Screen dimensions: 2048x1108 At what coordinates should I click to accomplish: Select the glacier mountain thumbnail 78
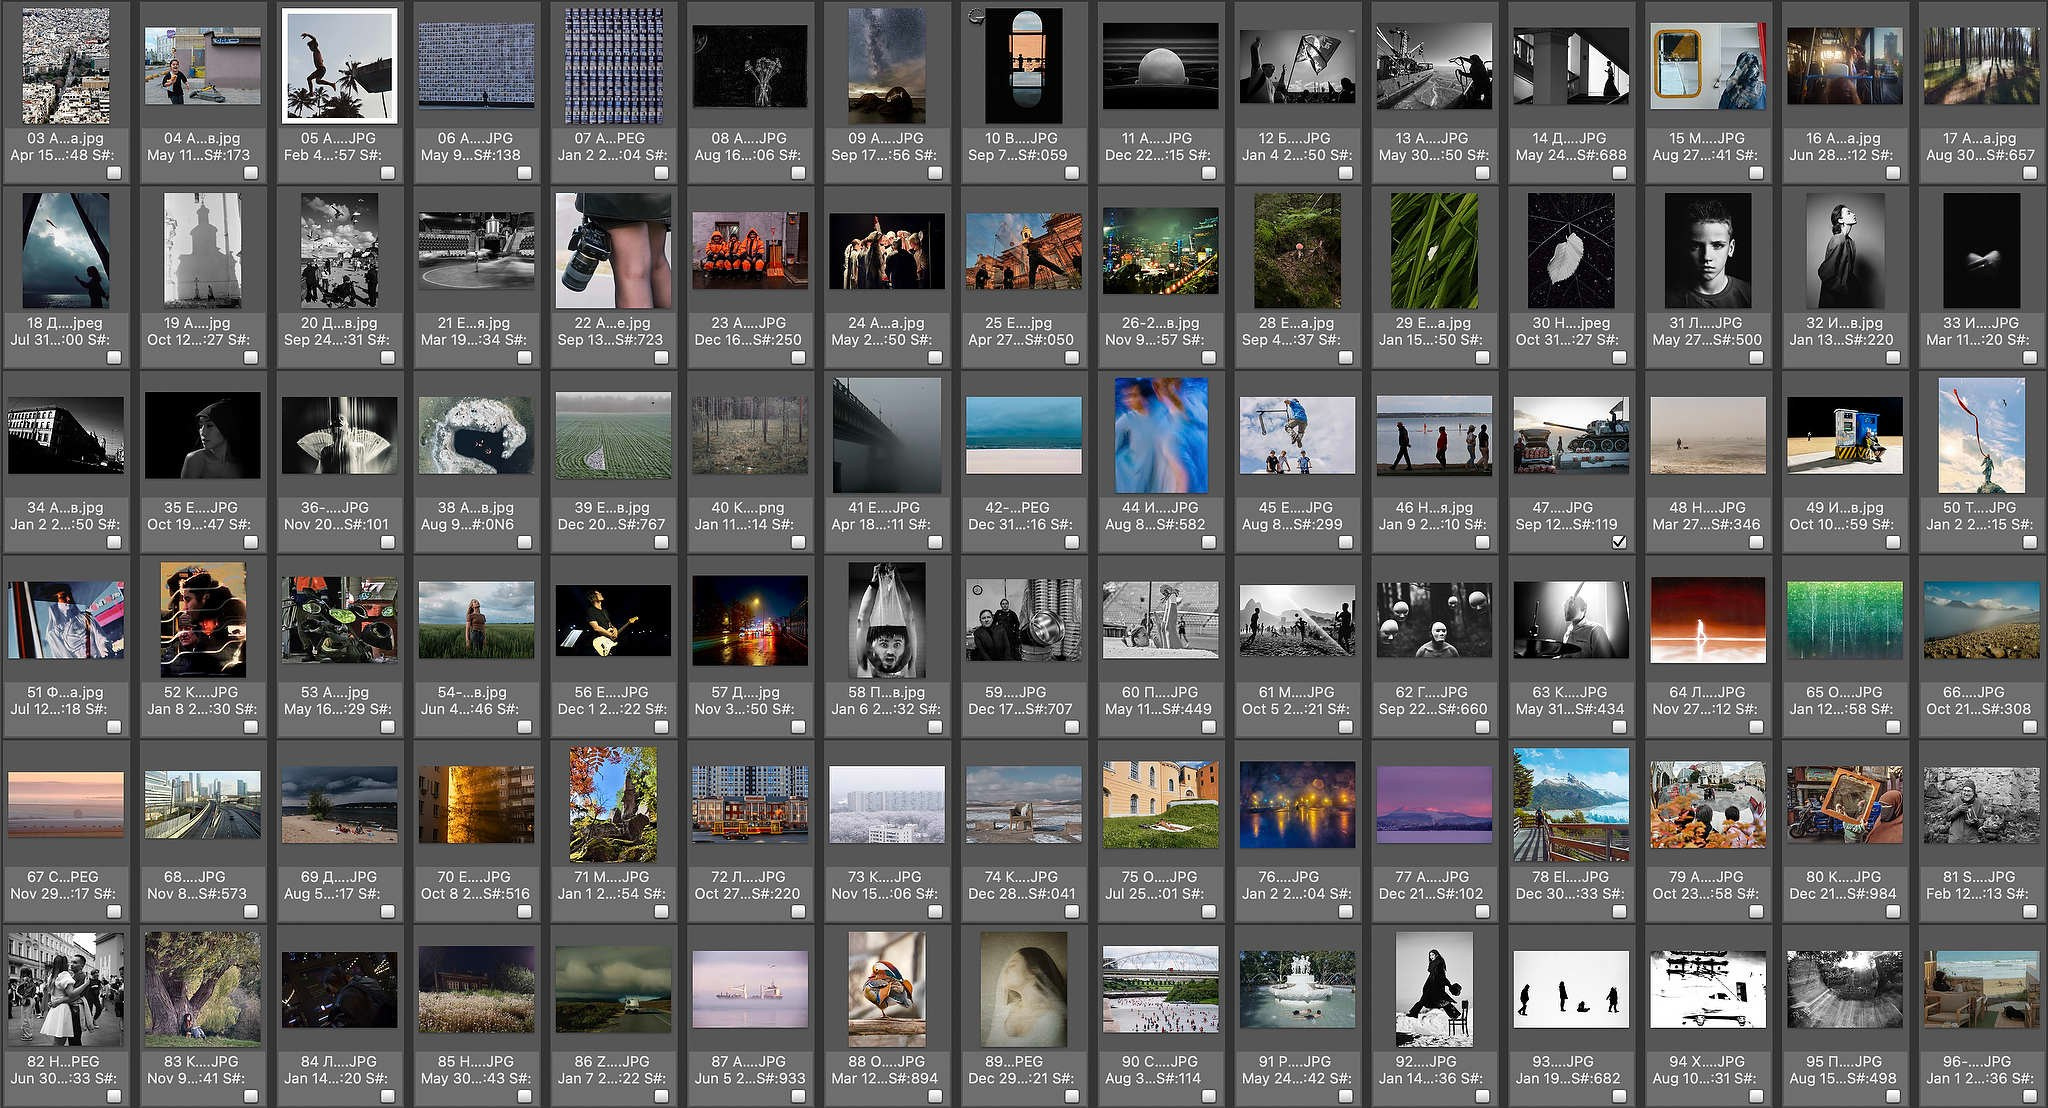point(1570,804)
